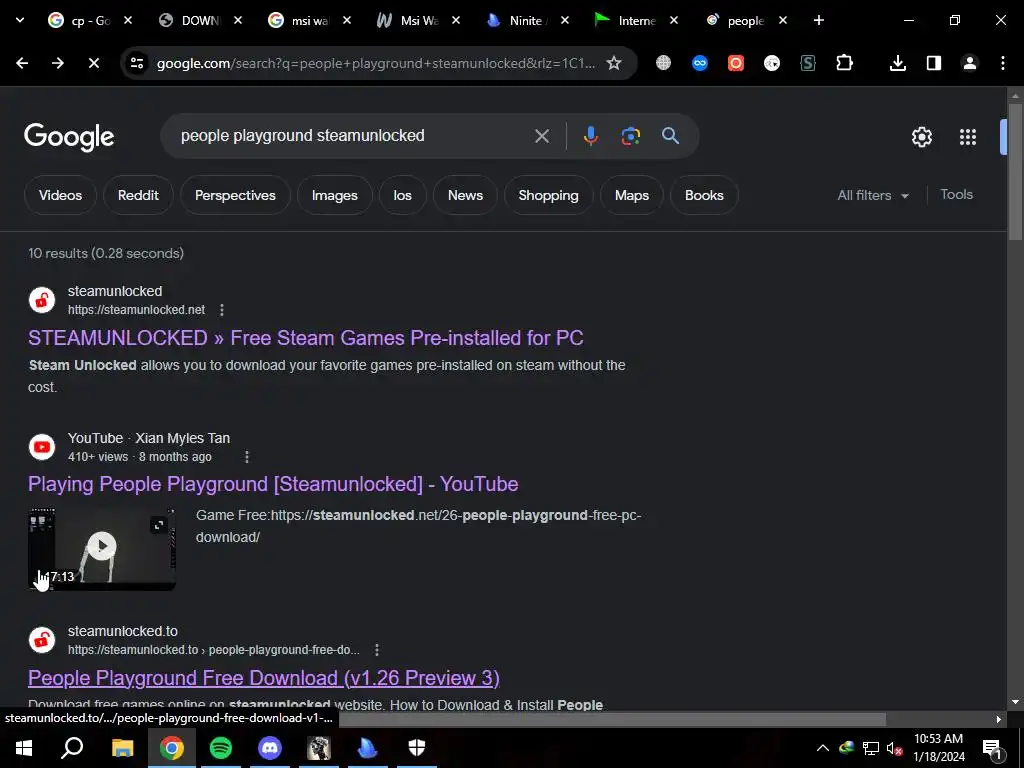Open Spotify from taskbar
This screenshot has height=768, width=1024.
tap(221, 748)
